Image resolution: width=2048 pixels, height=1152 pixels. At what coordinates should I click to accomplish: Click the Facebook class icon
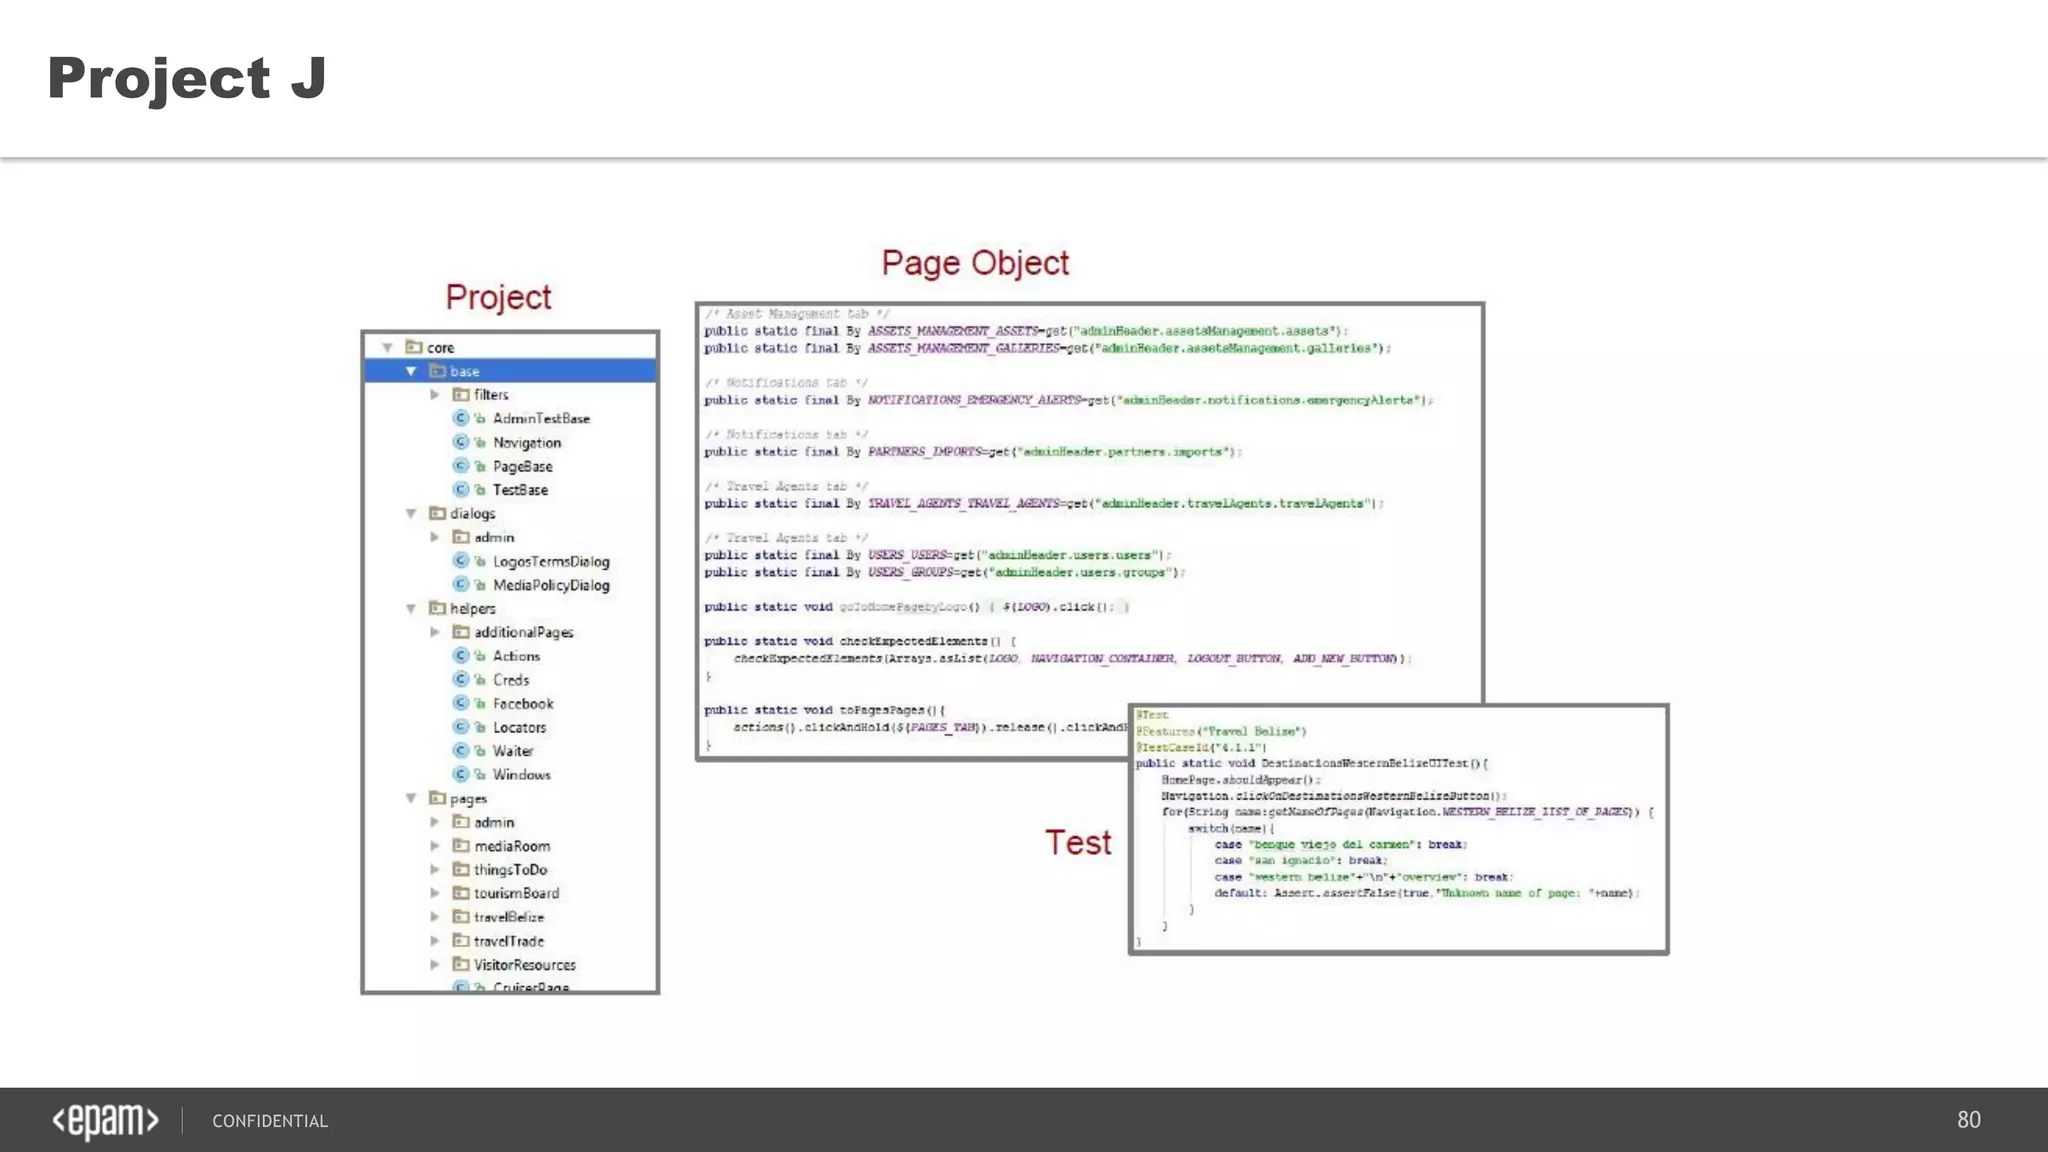461,704
